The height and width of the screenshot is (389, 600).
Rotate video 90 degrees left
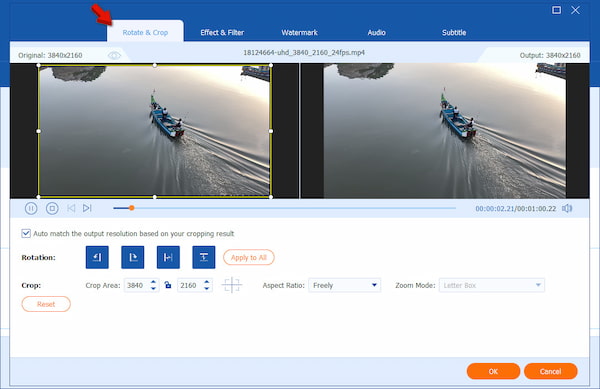tap(97, 257)
